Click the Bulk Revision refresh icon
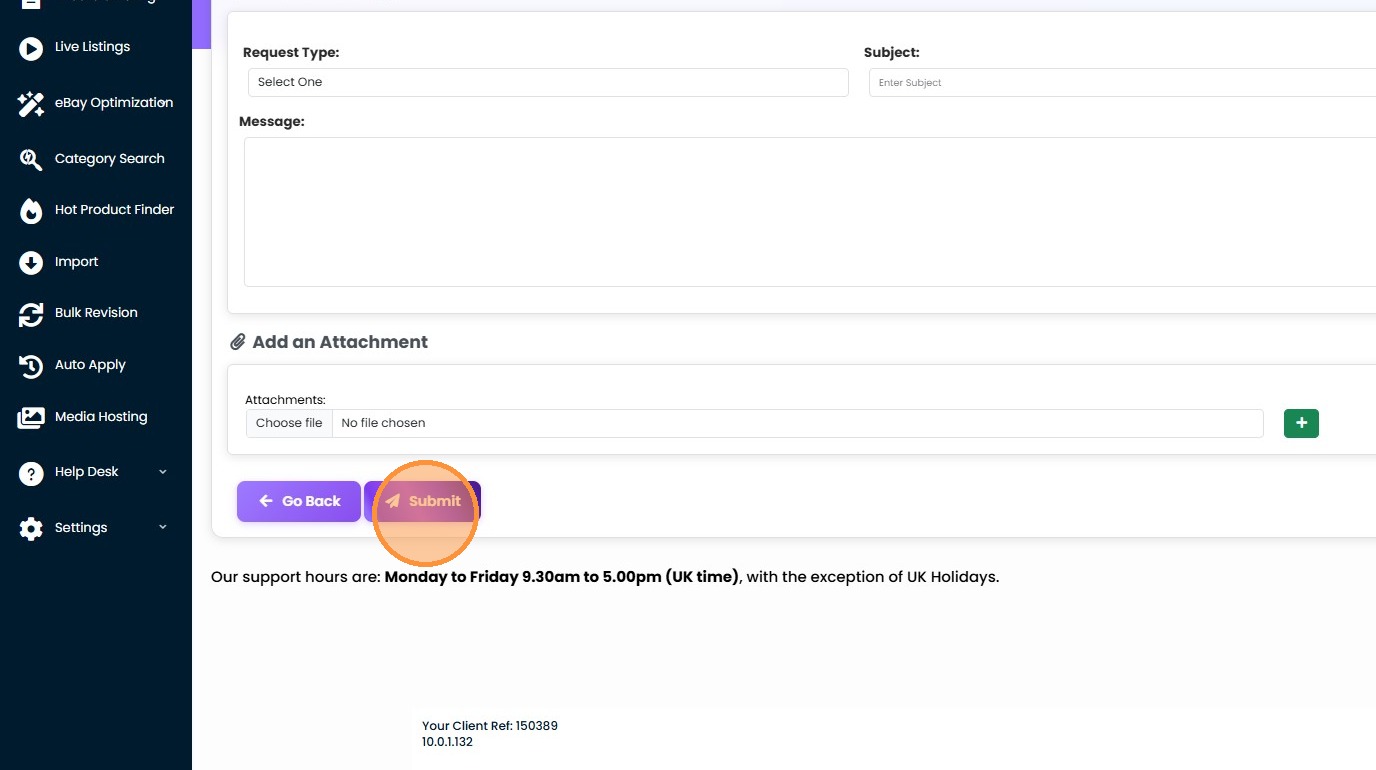Screen dimensions: 1376x770 (x=31, y=314)
